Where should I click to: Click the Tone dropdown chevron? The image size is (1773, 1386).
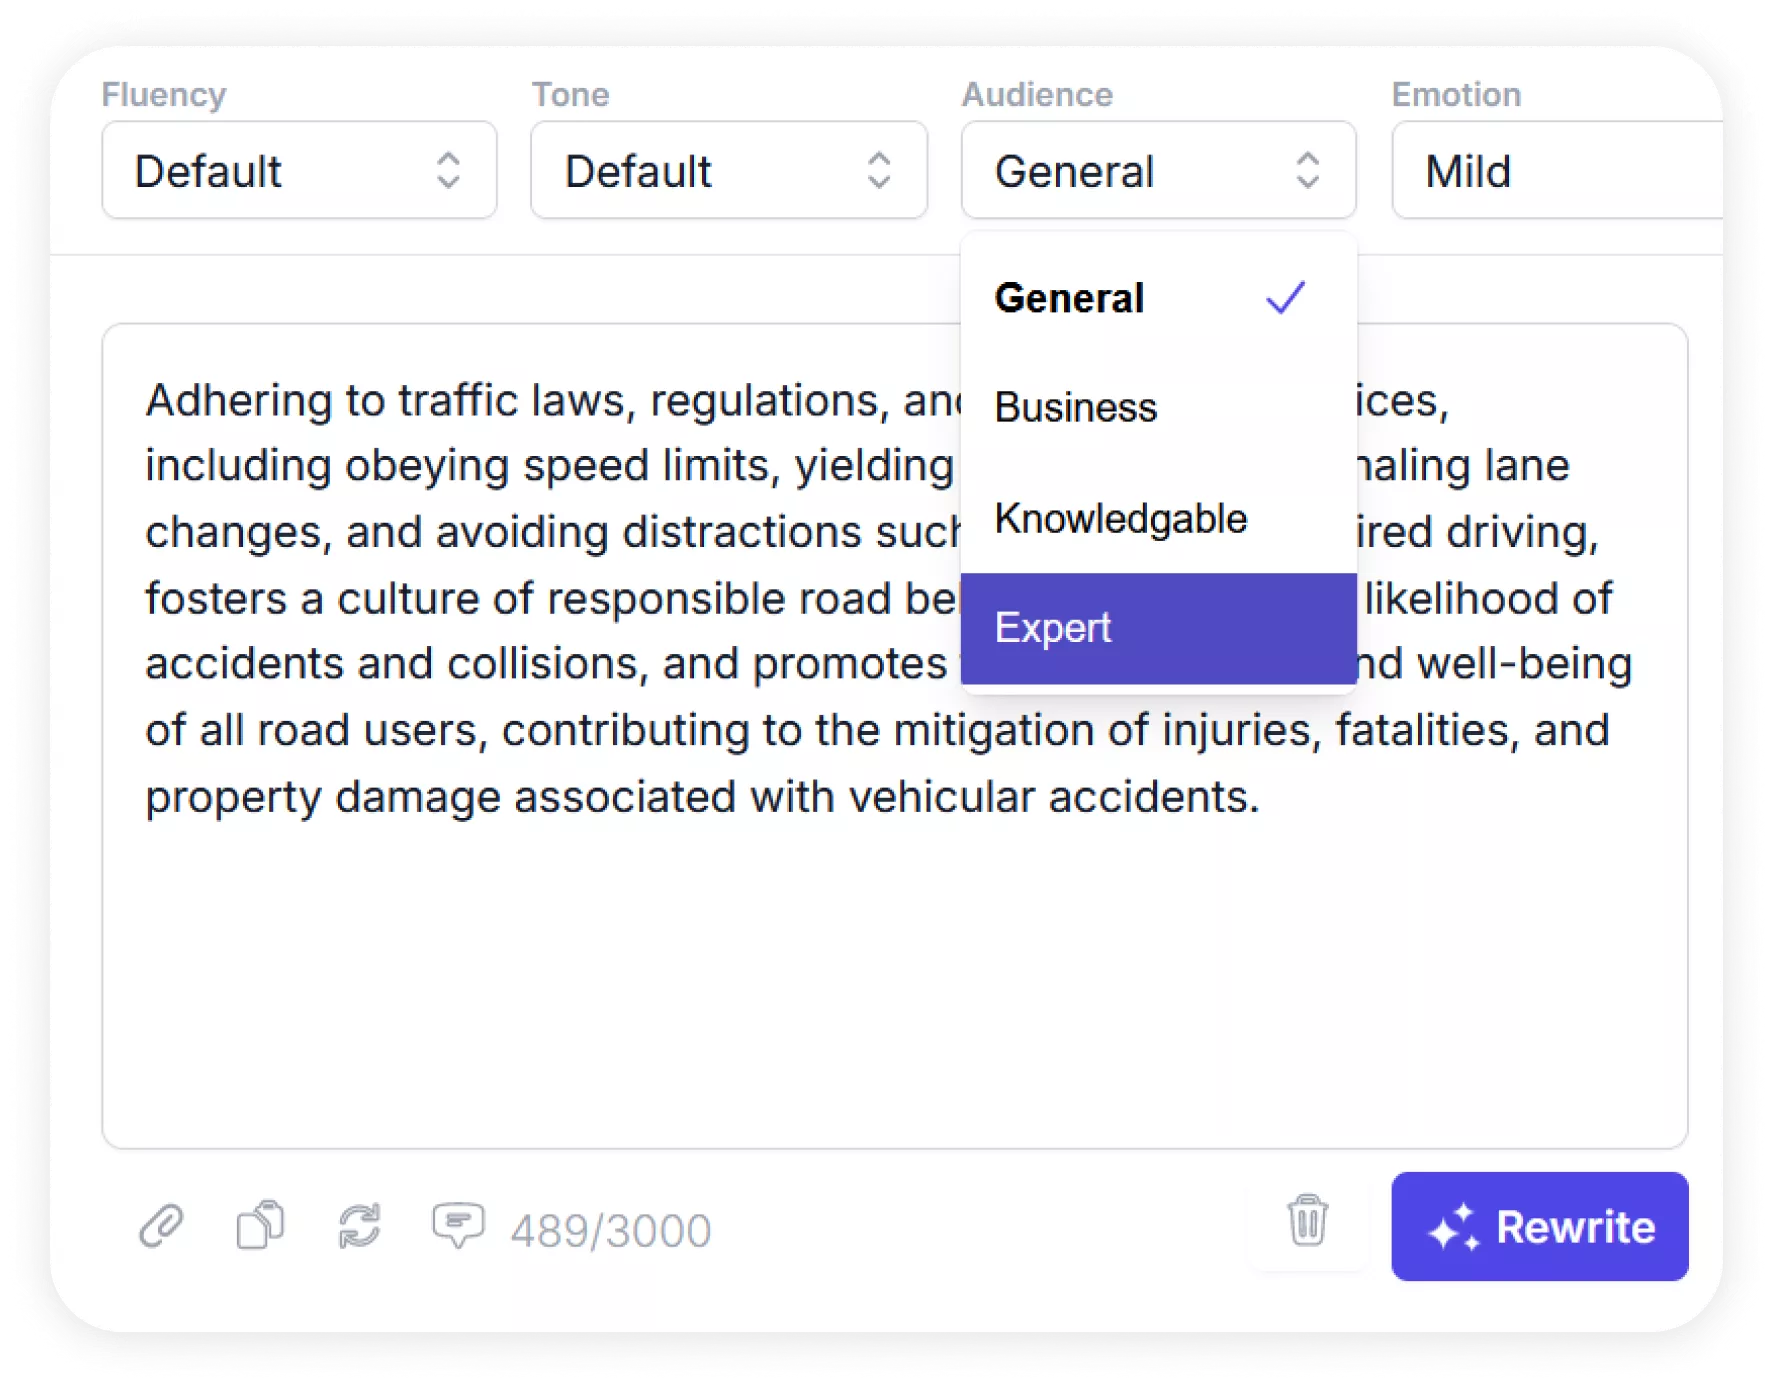tap(879, 171)
